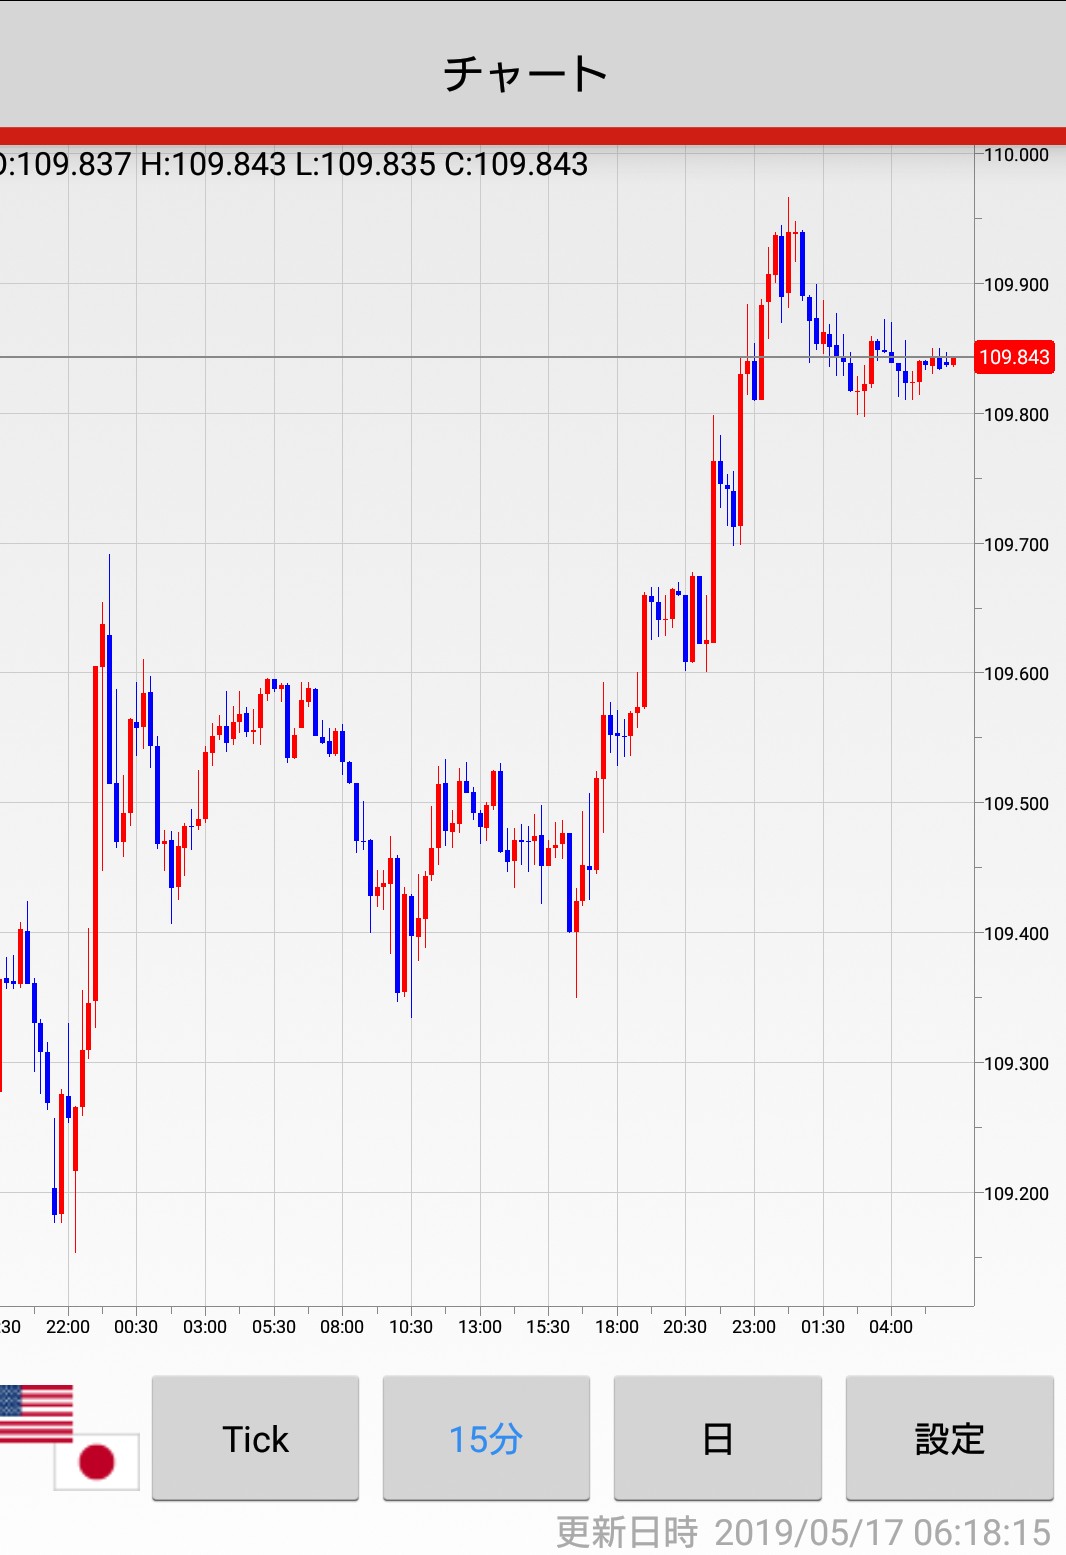This screenshot has width=1066, height=1555.
Task: Click the 110.000 price axis label
Action: (1016, 155)
